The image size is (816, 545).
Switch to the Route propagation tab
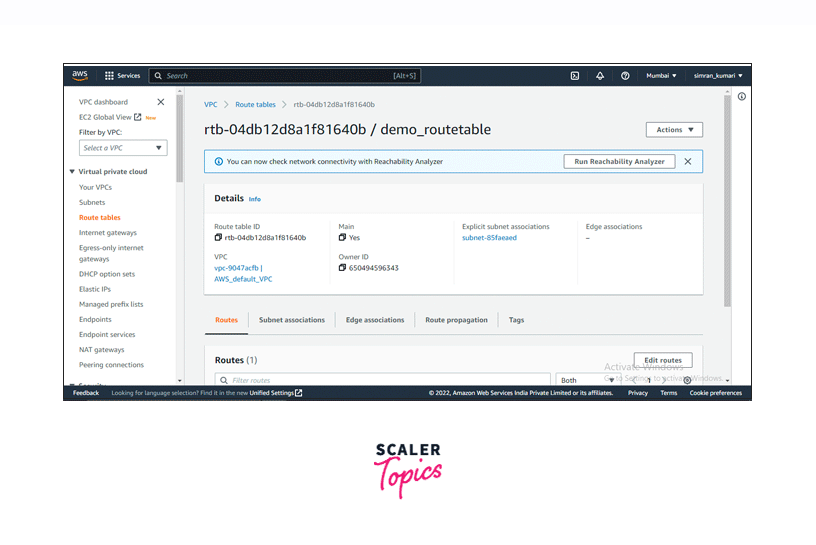(456, 320)
